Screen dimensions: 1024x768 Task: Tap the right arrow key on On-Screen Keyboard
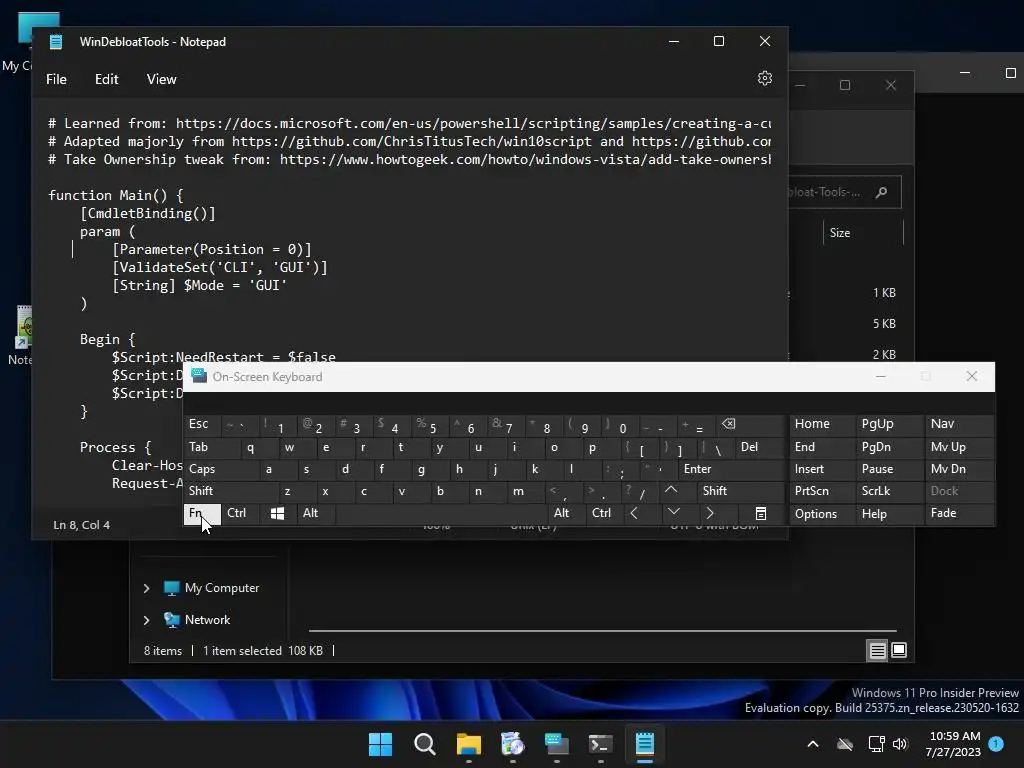pyautogui.click(x=711, y=513)
